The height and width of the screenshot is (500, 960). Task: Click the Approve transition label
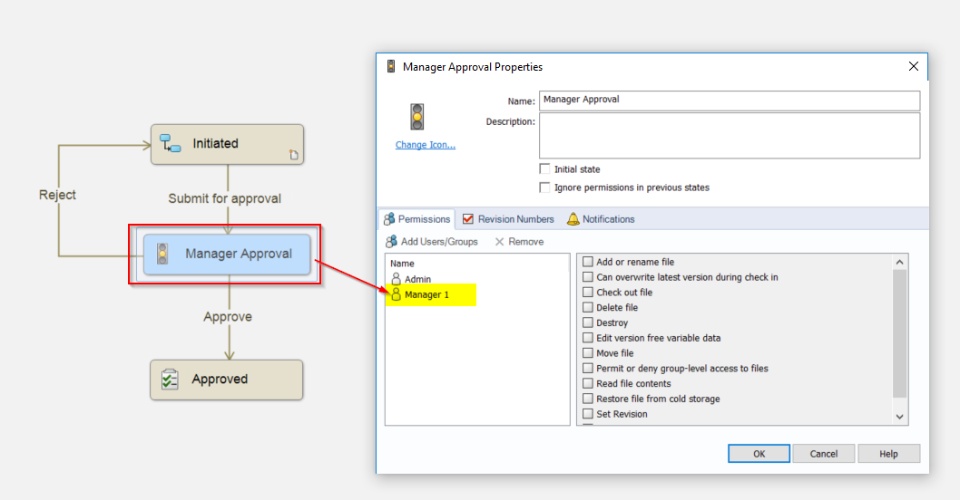click(x=228, y=317)
